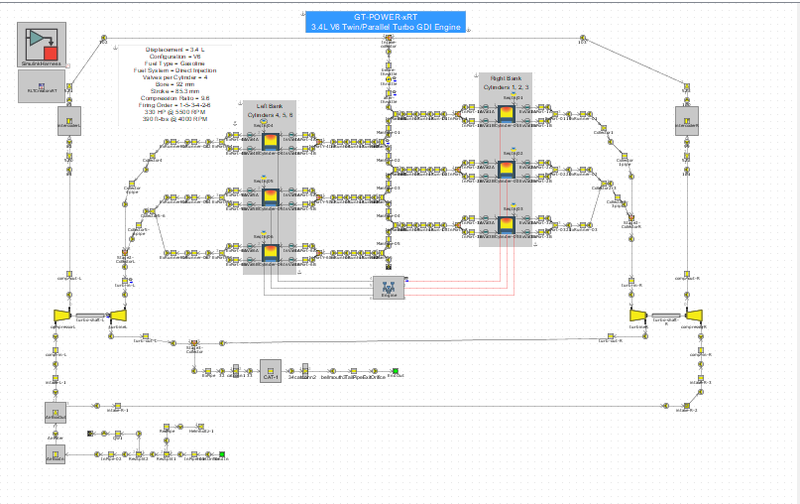
Task: Click the injector above top Left Bank cylinder
Action: (x=264, y=121)
